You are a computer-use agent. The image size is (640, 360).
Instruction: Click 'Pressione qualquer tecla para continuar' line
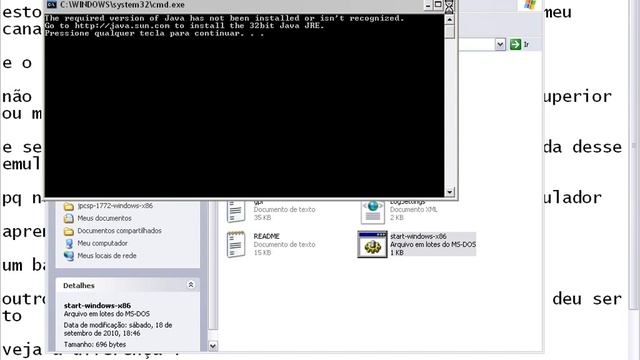154,33
